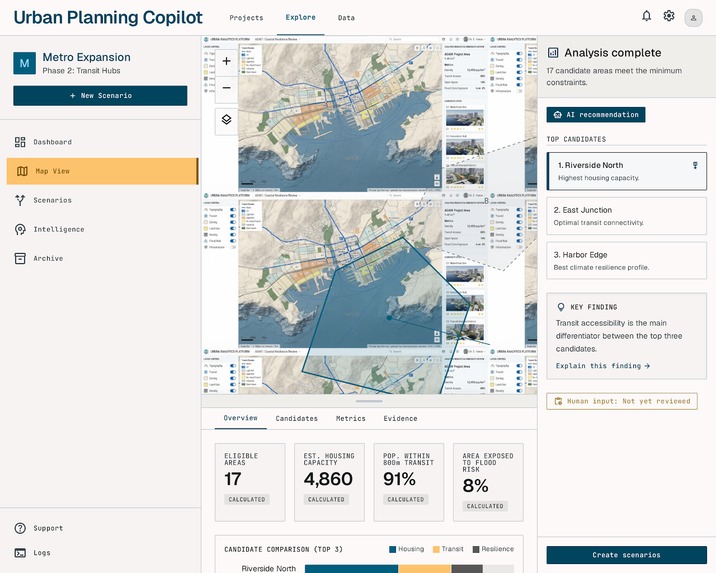
Task: Zoom out on the map with minus
Action: tap(226, 88)
